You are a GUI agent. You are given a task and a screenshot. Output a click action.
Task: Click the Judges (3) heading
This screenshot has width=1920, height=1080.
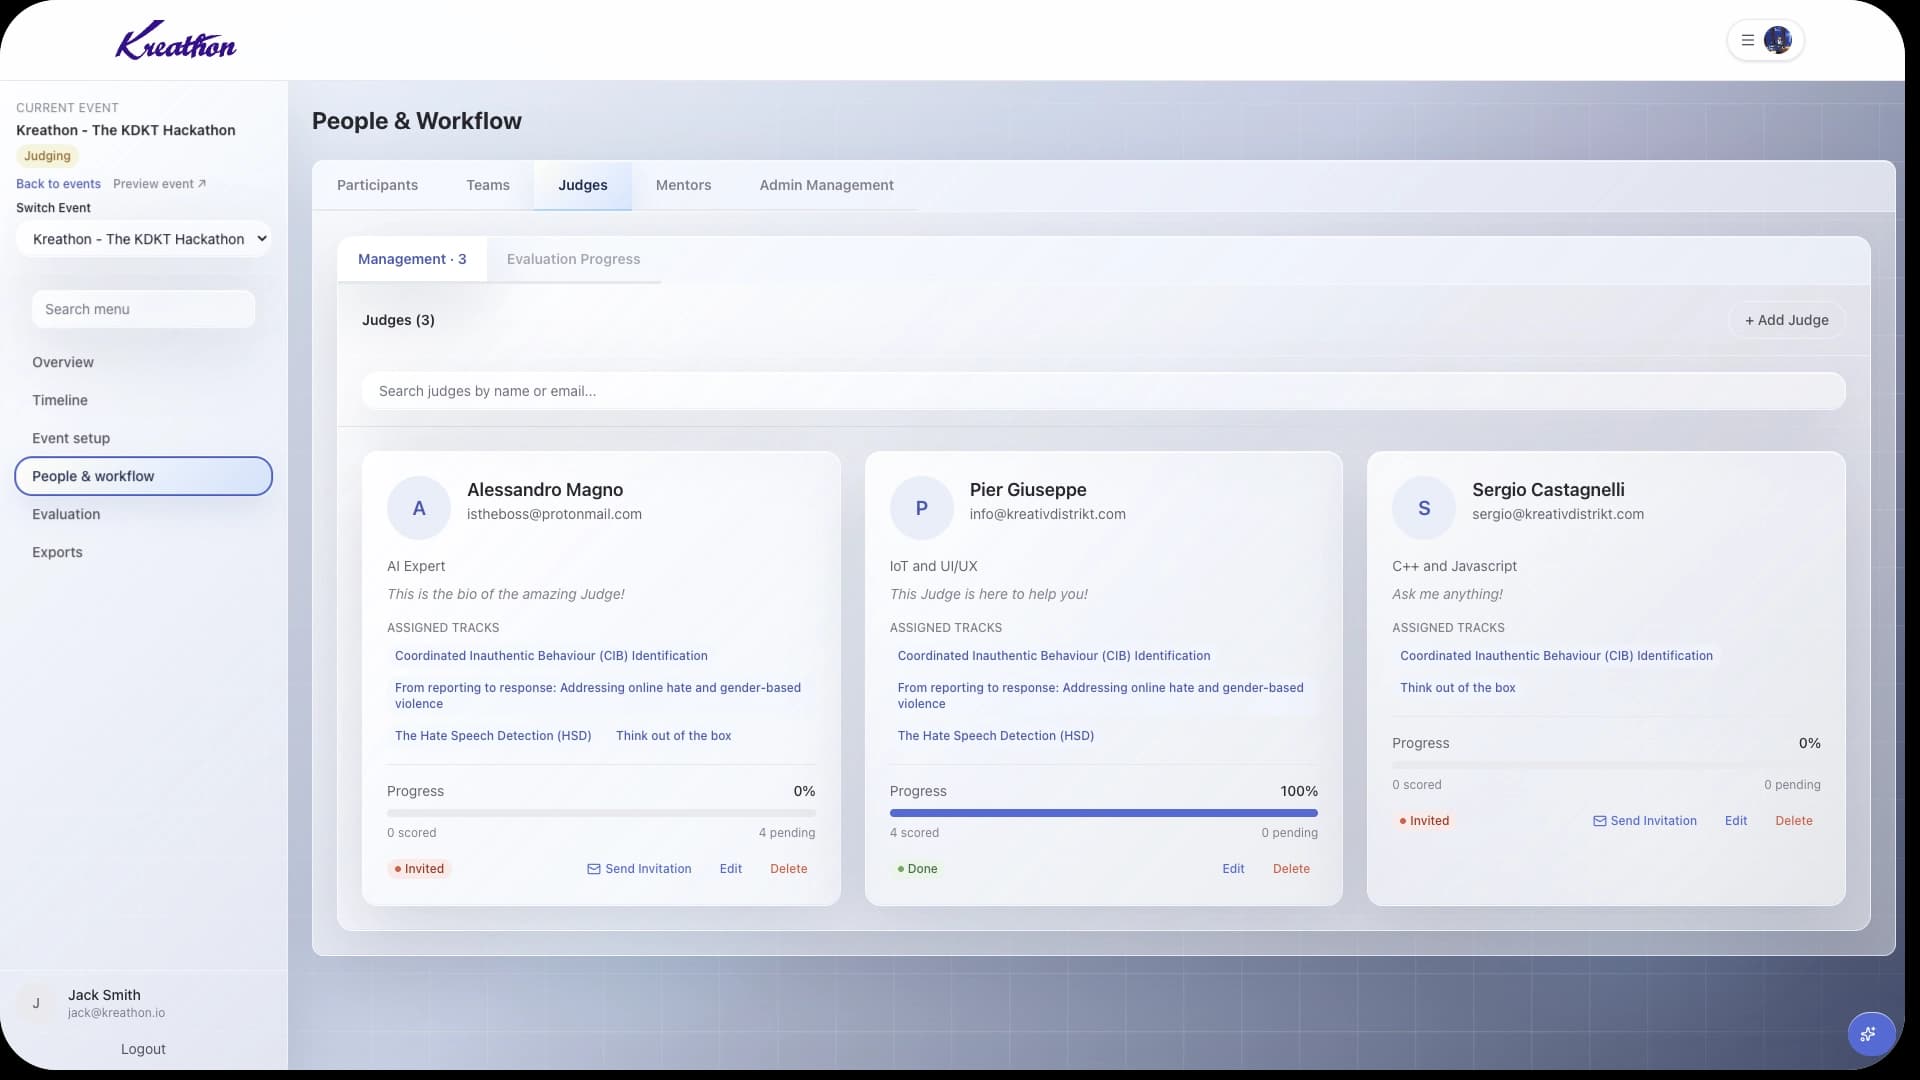click(398, 320)
